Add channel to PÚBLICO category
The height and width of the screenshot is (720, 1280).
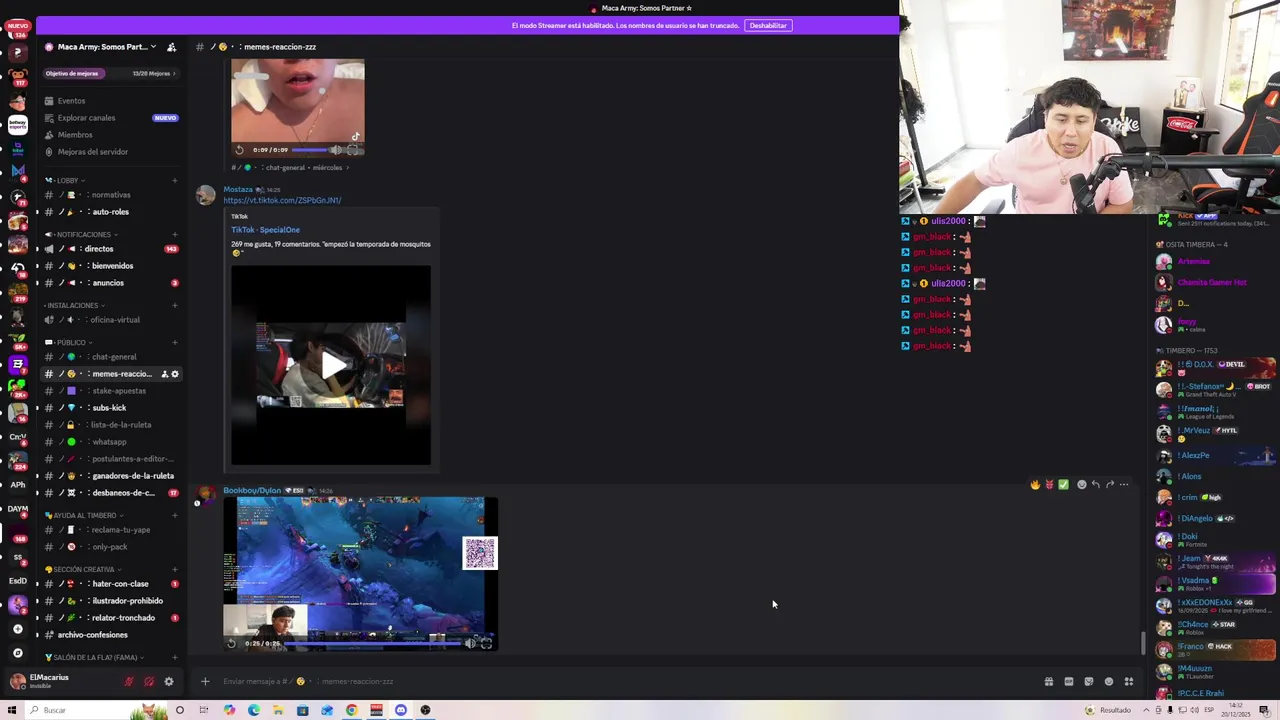pyautogui.click(x=175, y=342)
